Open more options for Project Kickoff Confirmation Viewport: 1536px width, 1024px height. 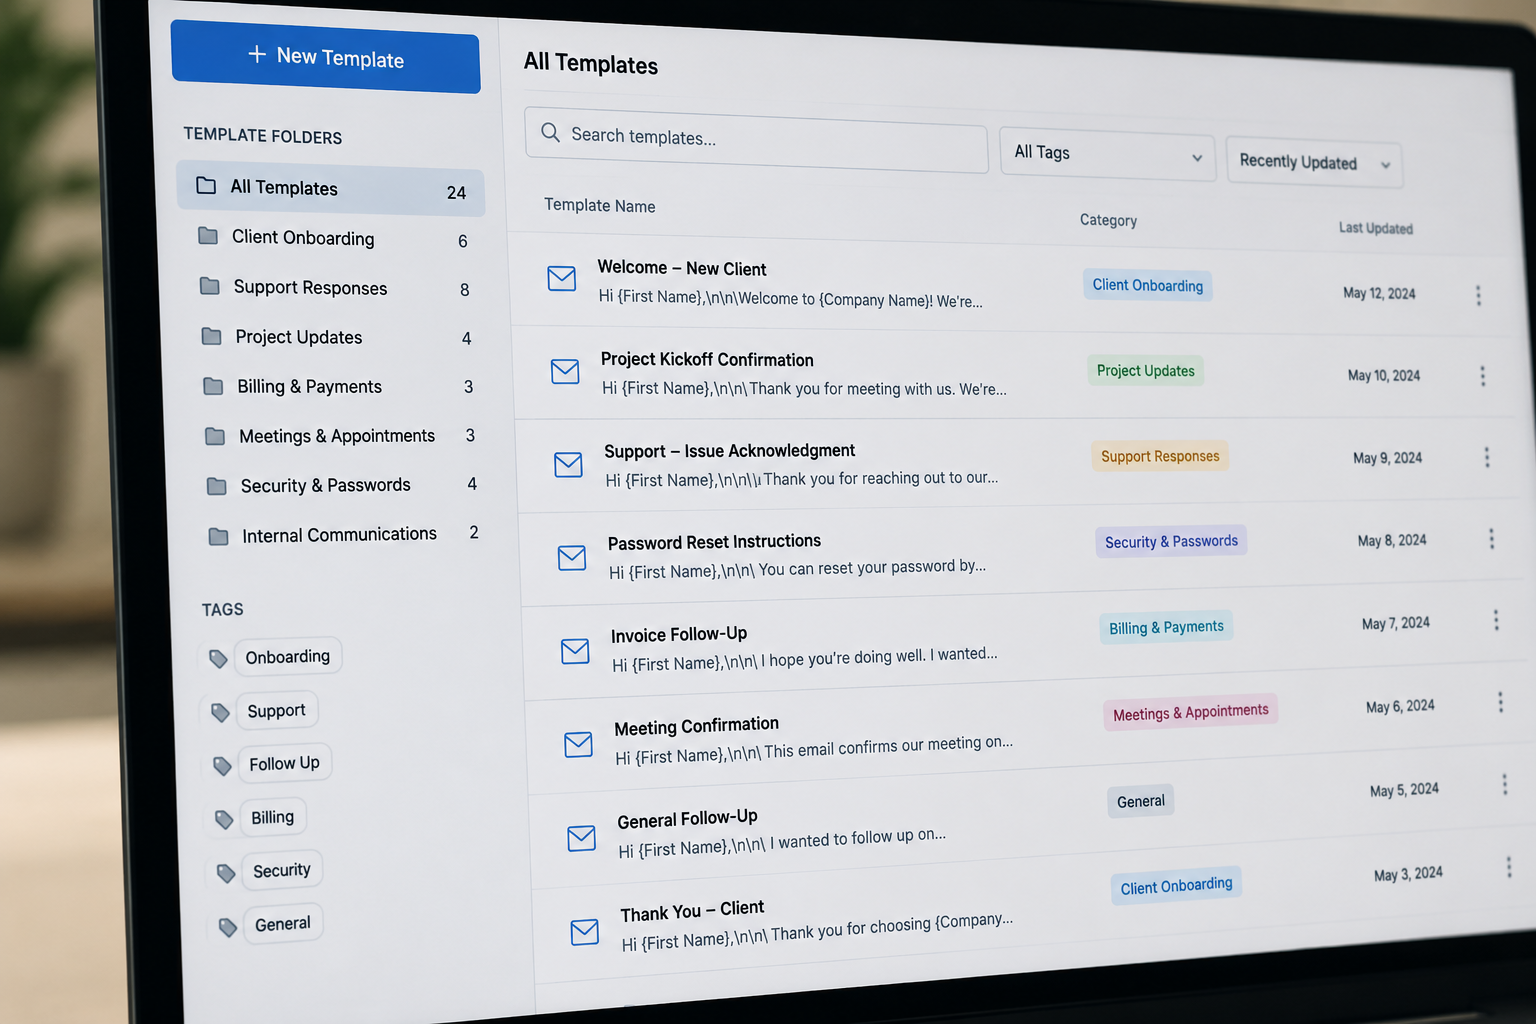1483,376
